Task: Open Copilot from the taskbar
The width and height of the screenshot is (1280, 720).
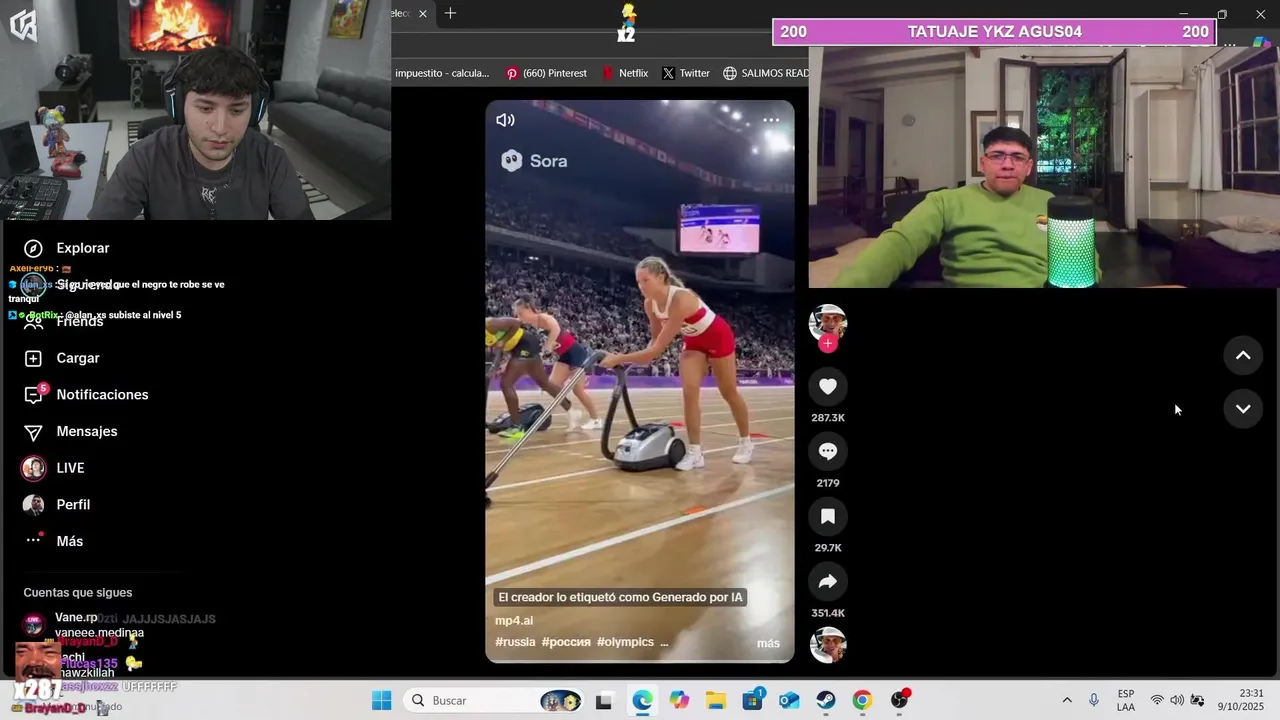Action: pos(679,701)
